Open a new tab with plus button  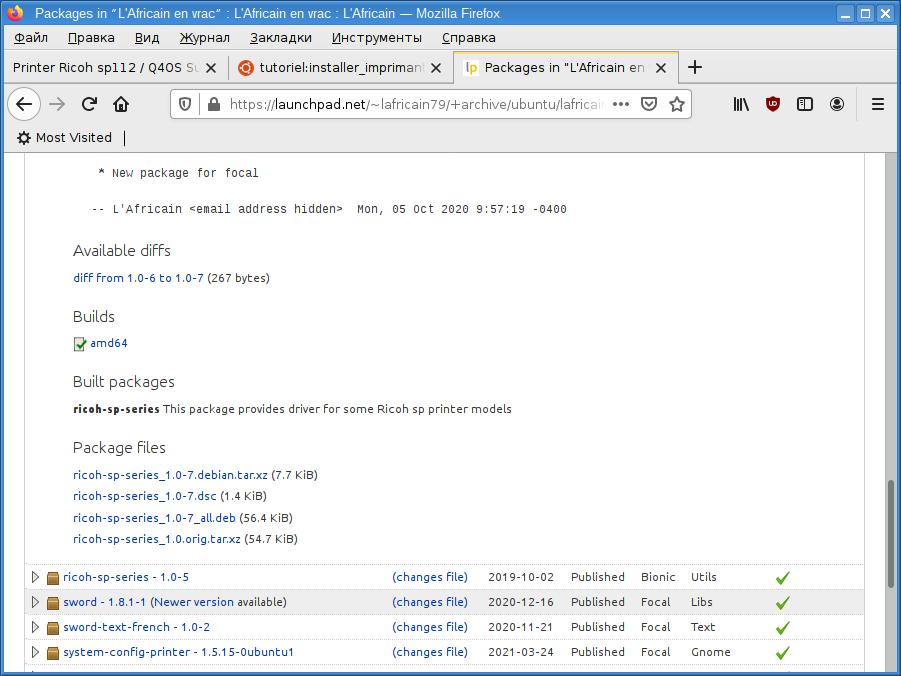coord(695,67)
